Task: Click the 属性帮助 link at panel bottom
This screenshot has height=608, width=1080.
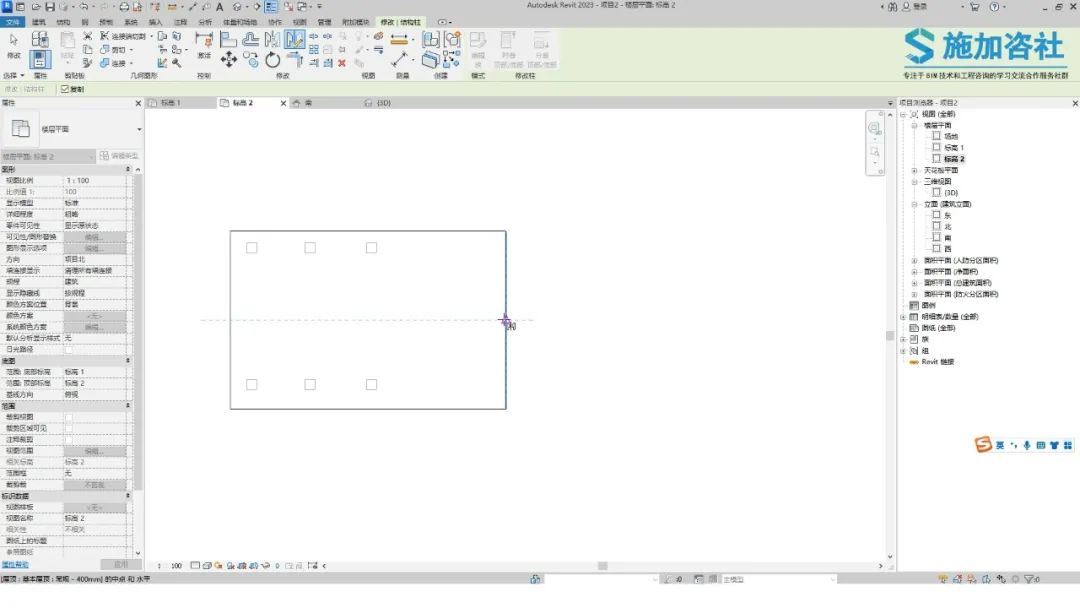Action: coord(15,565)
